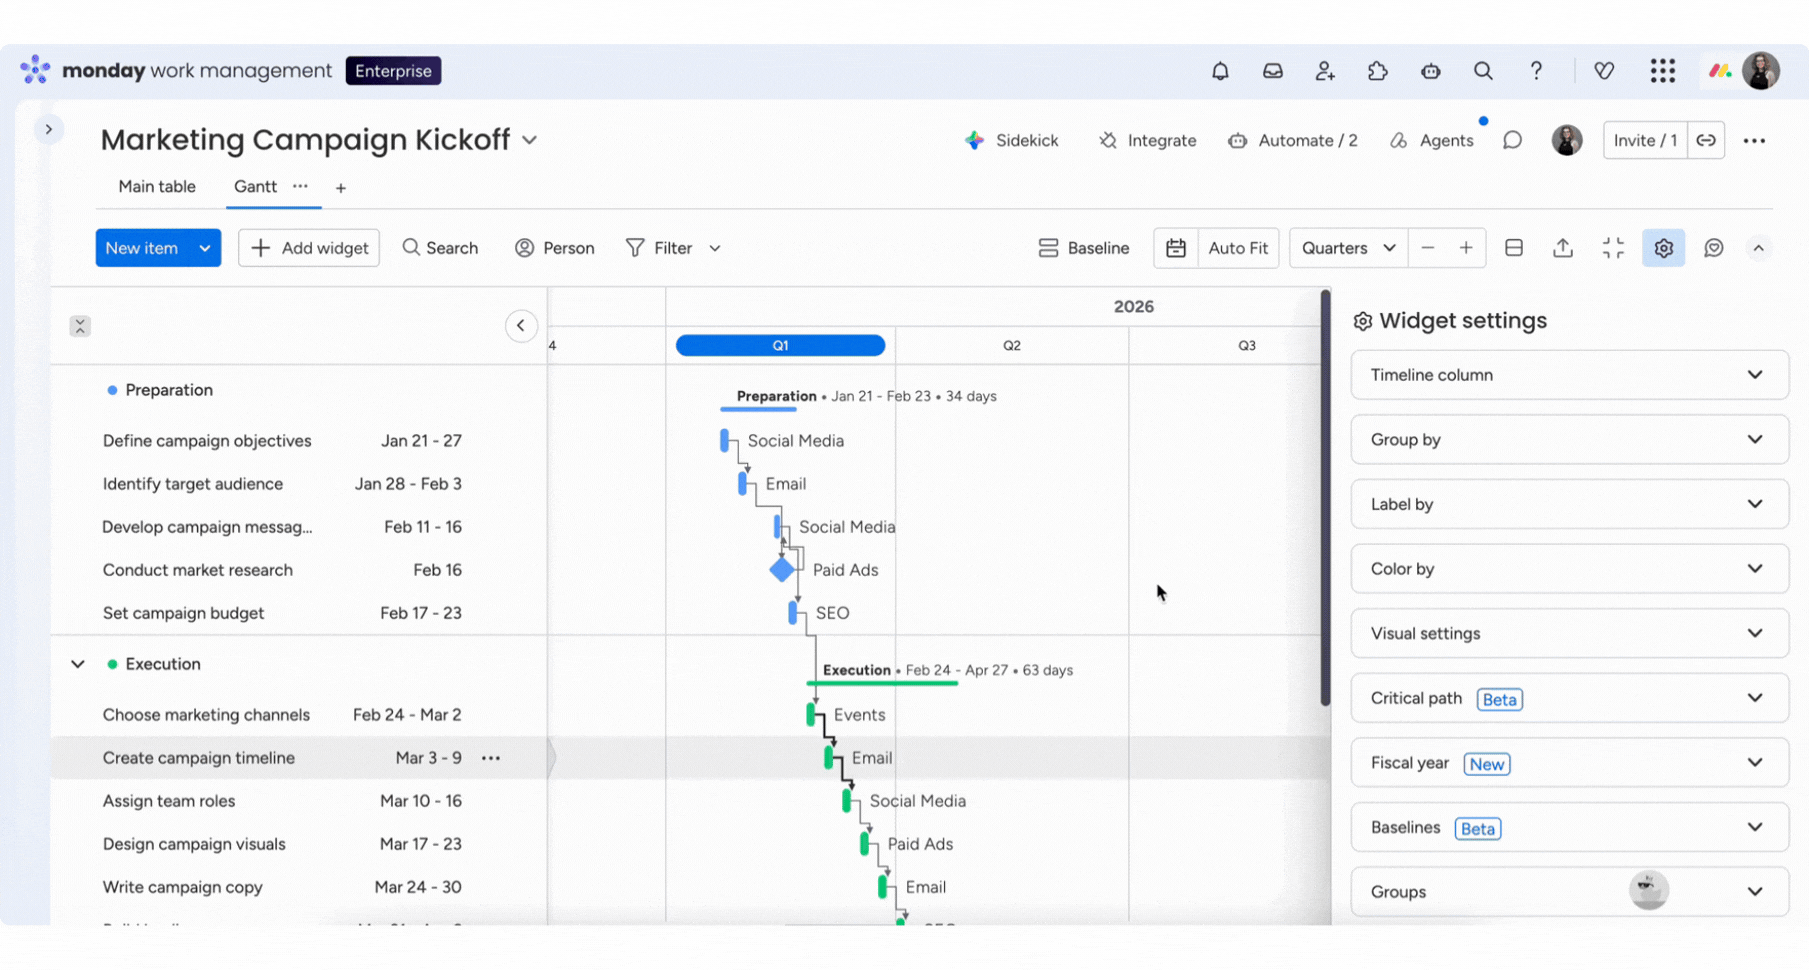Toggle fullscreen mode for the Gantt
The height and width of the screenshot is (970, 1809).
point(1613,248)
